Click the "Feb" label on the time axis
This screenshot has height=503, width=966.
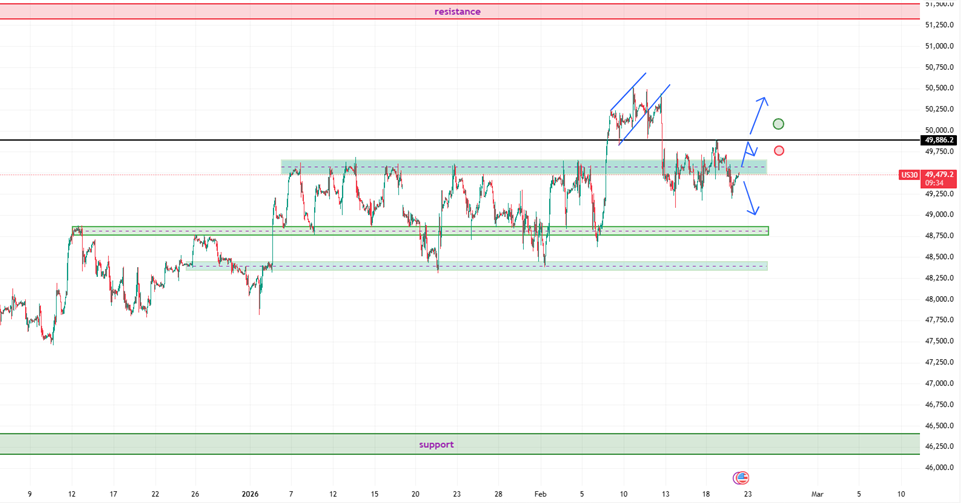pos(541,494)
